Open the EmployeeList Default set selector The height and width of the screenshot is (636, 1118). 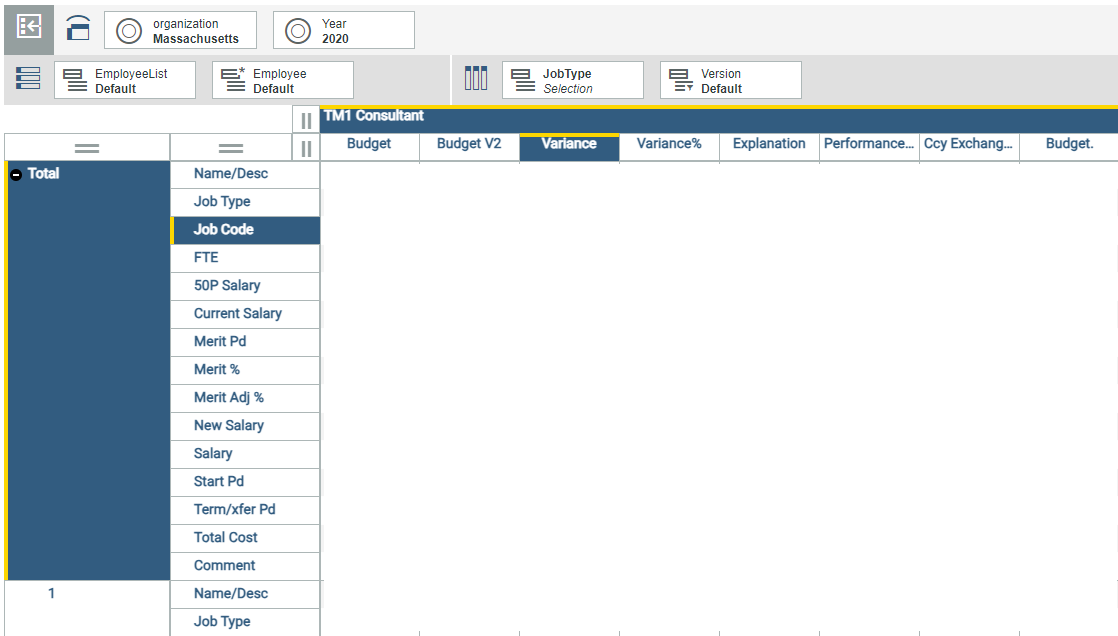[125, 81]
